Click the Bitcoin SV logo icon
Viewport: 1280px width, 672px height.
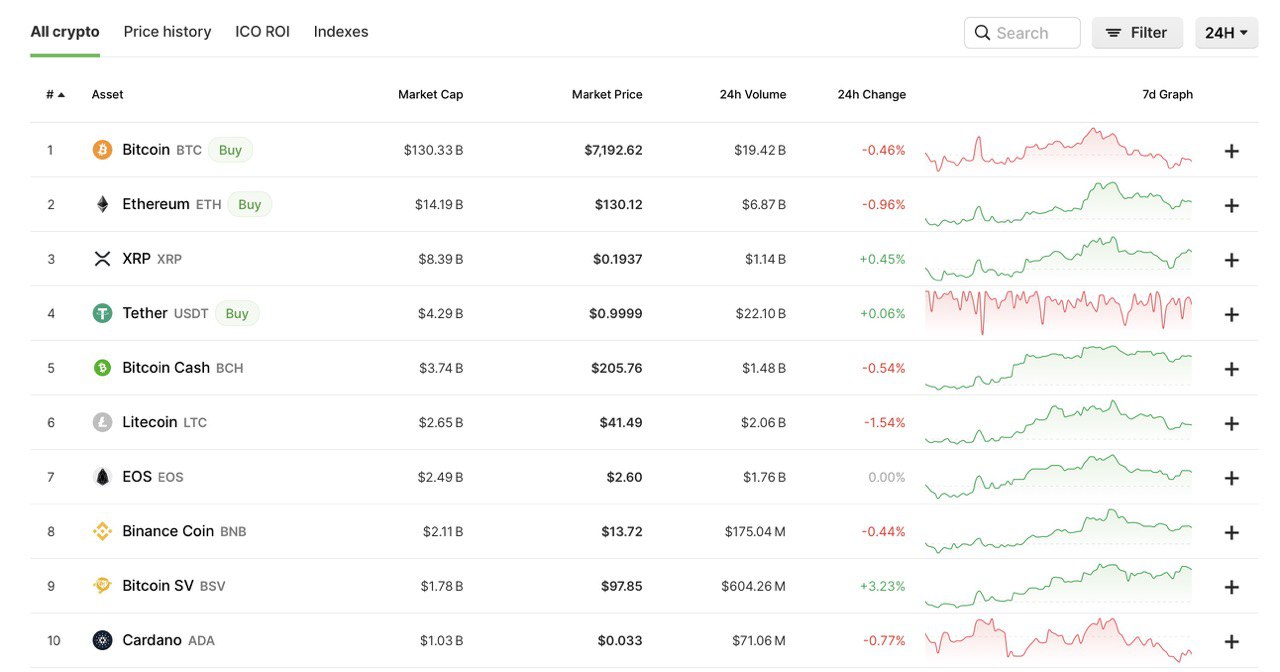tap(102, 586)
